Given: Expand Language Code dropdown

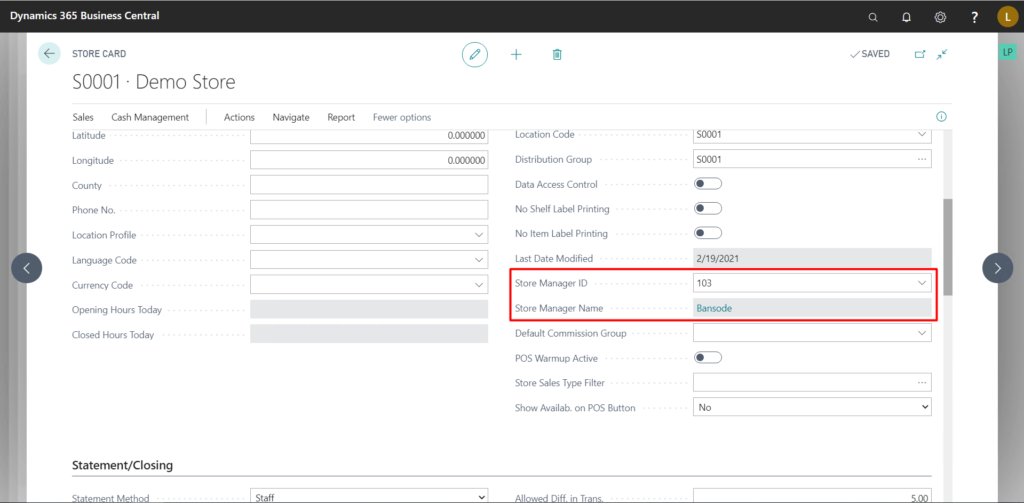Looking at the screenshot, I should coord(479,259).
